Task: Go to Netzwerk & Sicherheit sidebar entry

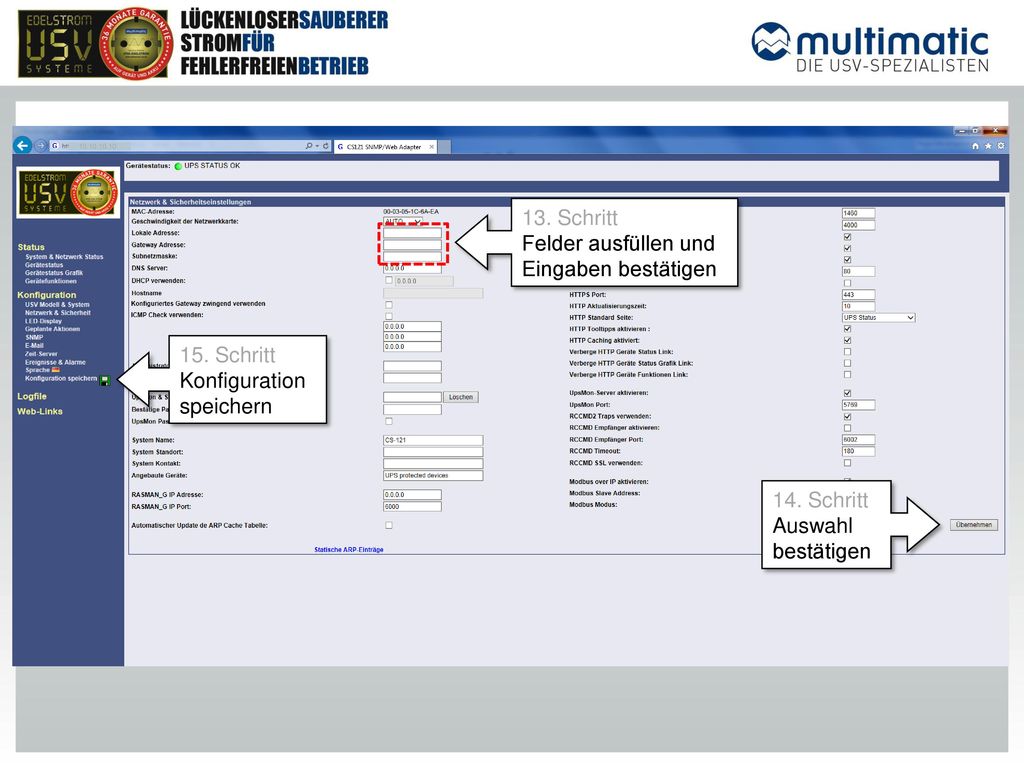Action: pyautogui.click(x=58, y=313)
